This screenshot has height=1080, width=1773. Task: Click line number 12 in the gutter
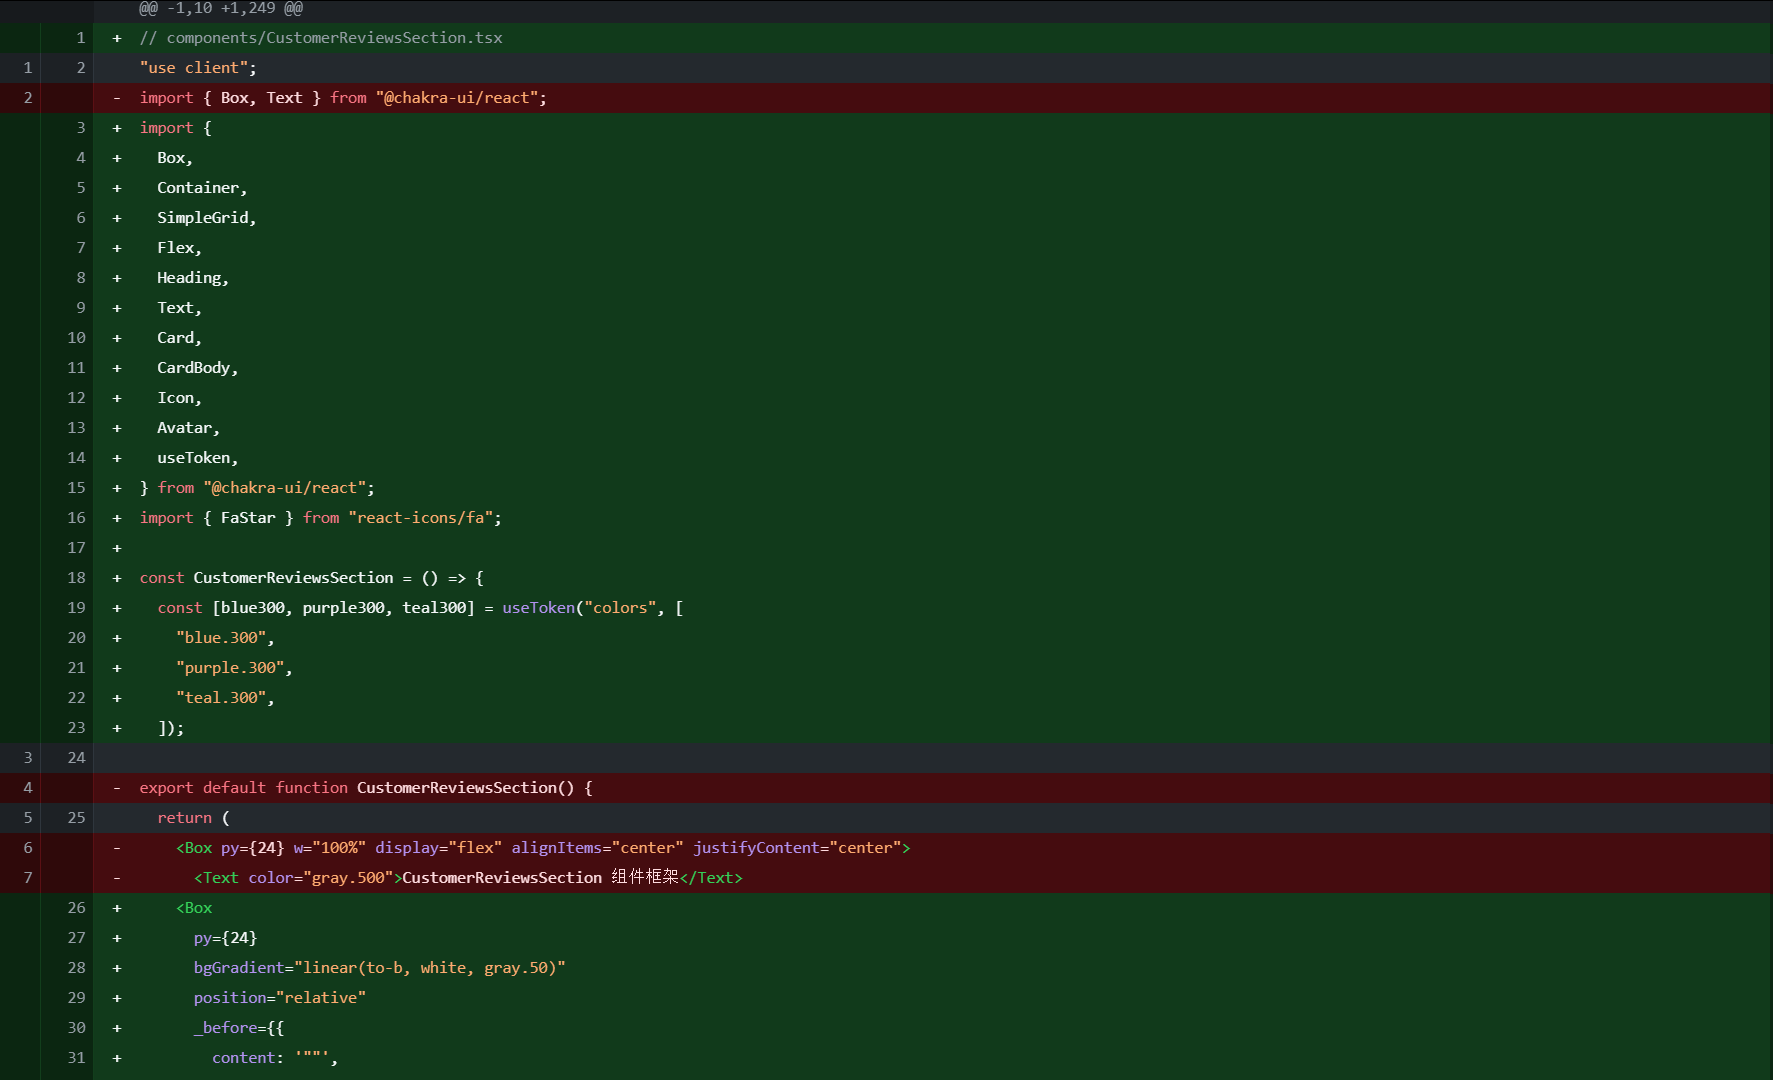pyautogui.click(x=77, y=398)
